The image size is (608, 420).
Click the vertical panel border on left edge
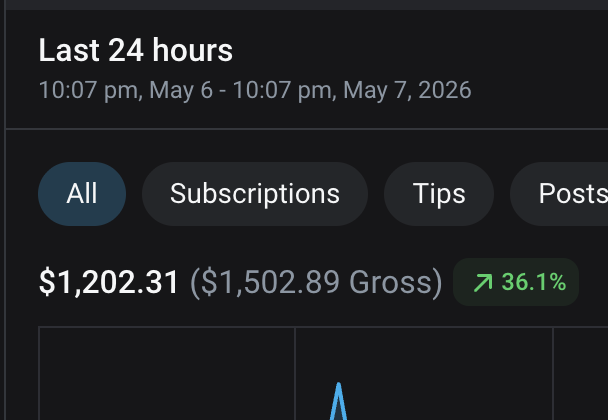click(x=5, y=210)
